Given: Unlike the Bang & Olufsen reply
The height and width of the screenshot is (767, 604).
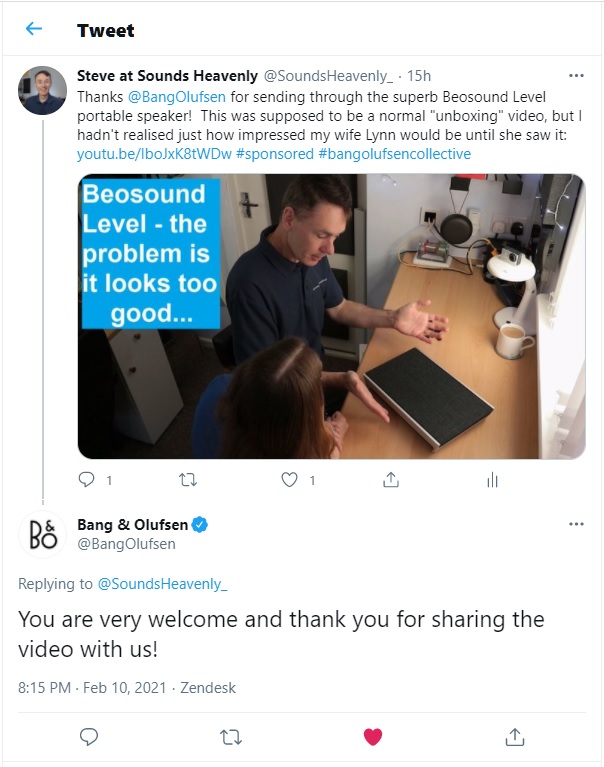Looking at the screenshot, I should coord(373,737).
